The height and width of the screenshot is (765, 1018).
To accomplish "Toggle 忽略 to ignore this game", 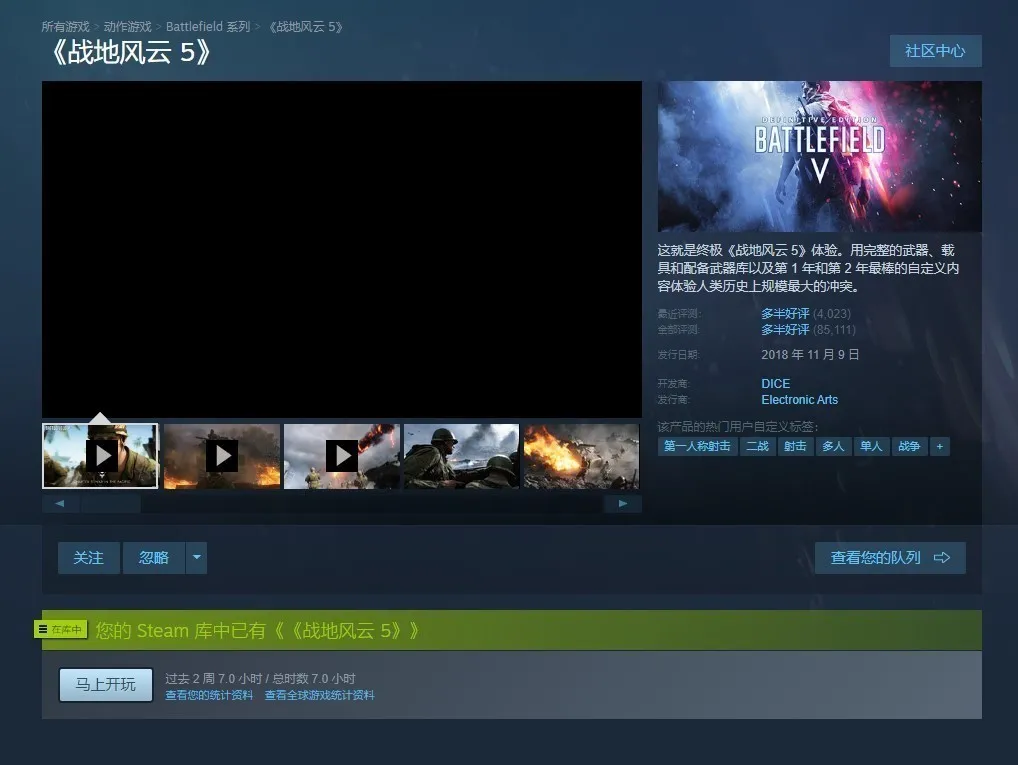I will click(153, 558).
